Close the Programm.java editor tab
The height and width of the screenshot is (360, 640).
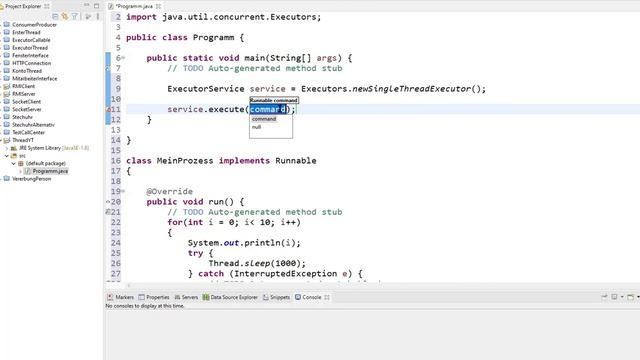[x=158, y=6]
